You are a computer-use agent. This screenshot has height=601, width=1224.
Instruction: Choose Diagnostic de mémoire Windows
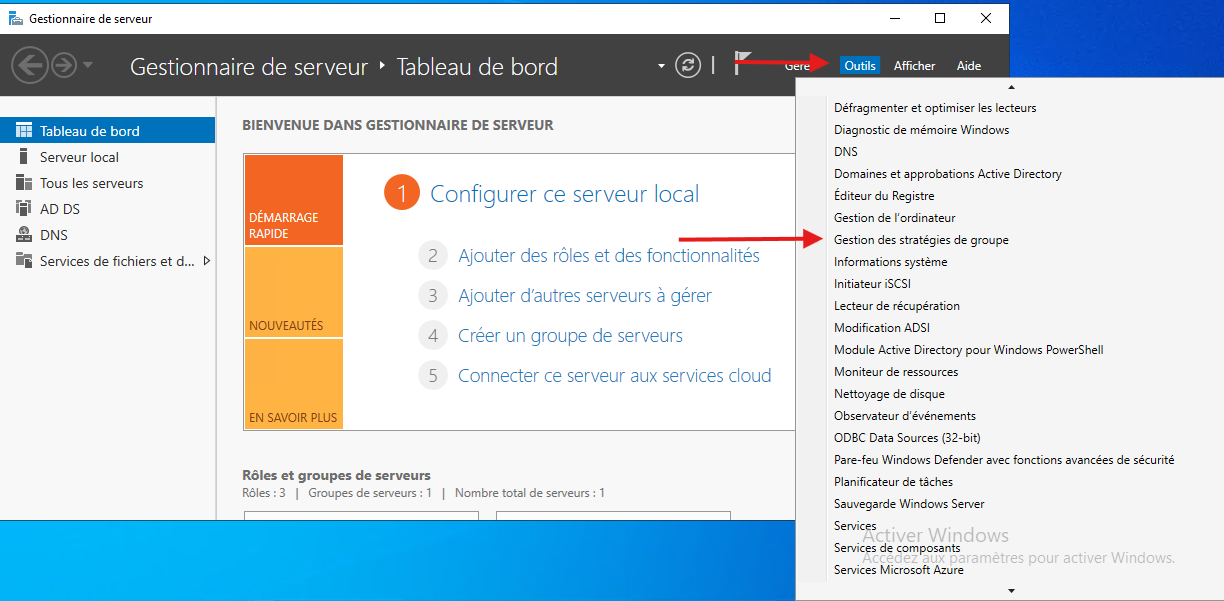[x=922, y=130]
